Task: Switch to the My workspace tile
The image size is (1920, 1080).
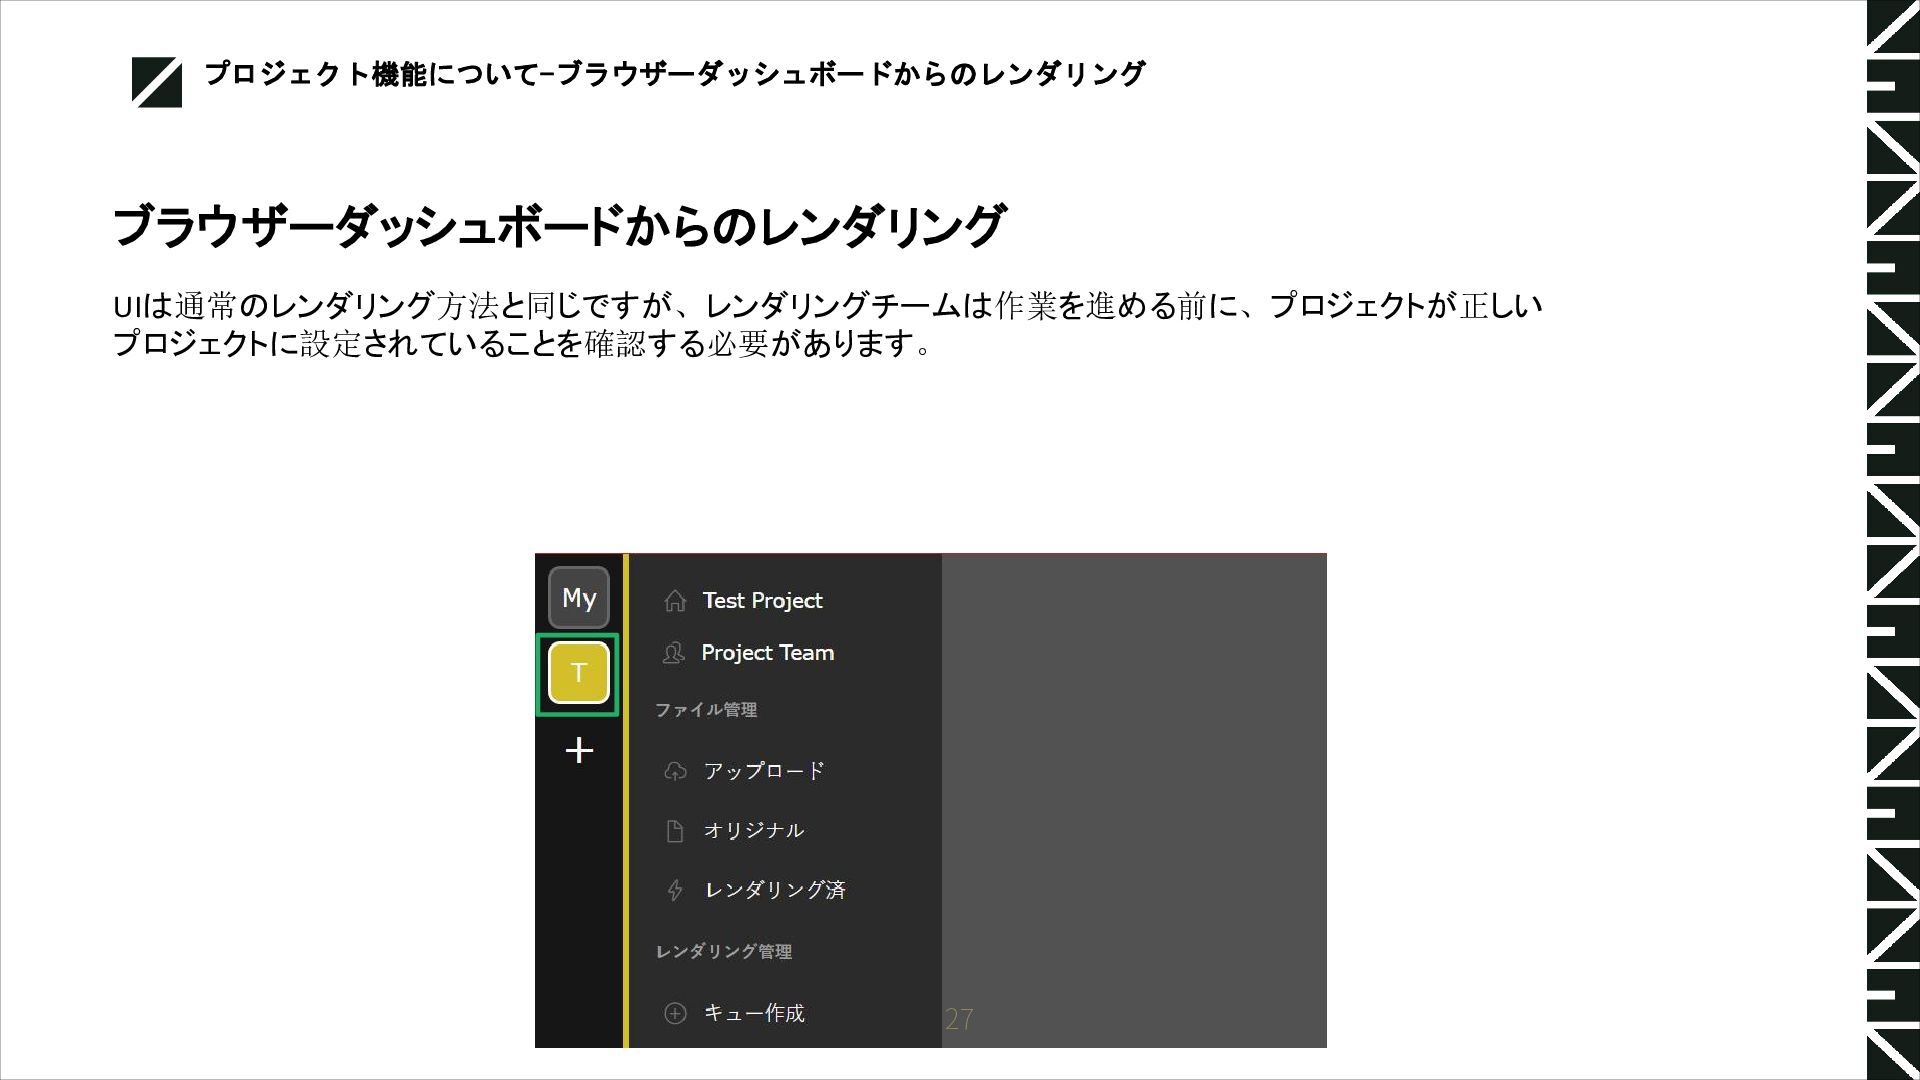Action: coord(579,598)
